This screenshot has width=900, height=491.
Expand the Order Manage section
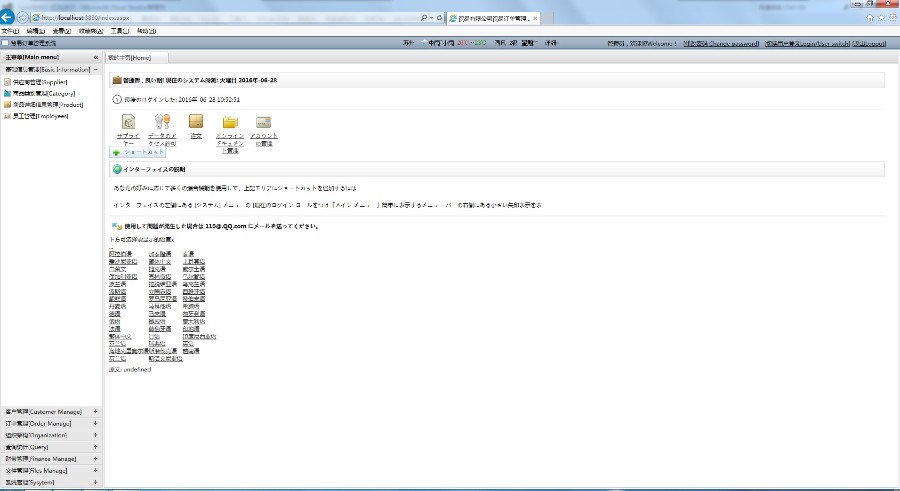[95, 423]
